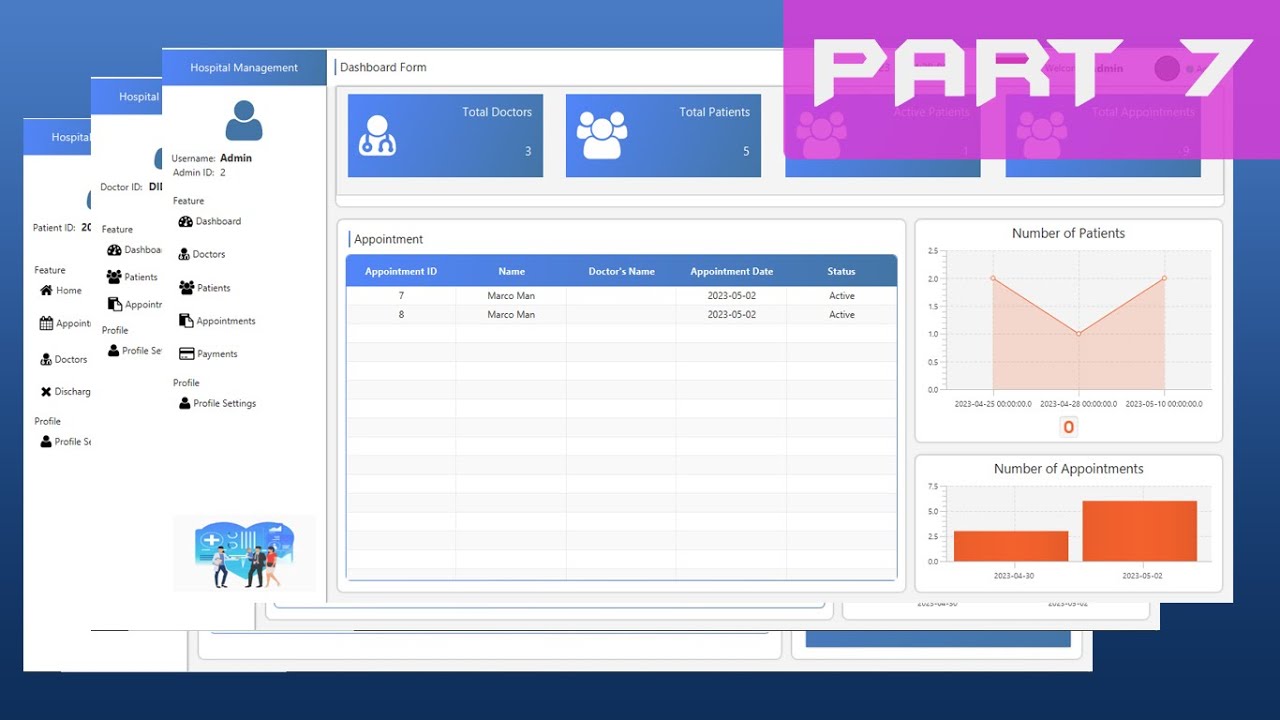Click the Appointment panel heading
The height and width of the screenshot is (720, 1280).
388,239
